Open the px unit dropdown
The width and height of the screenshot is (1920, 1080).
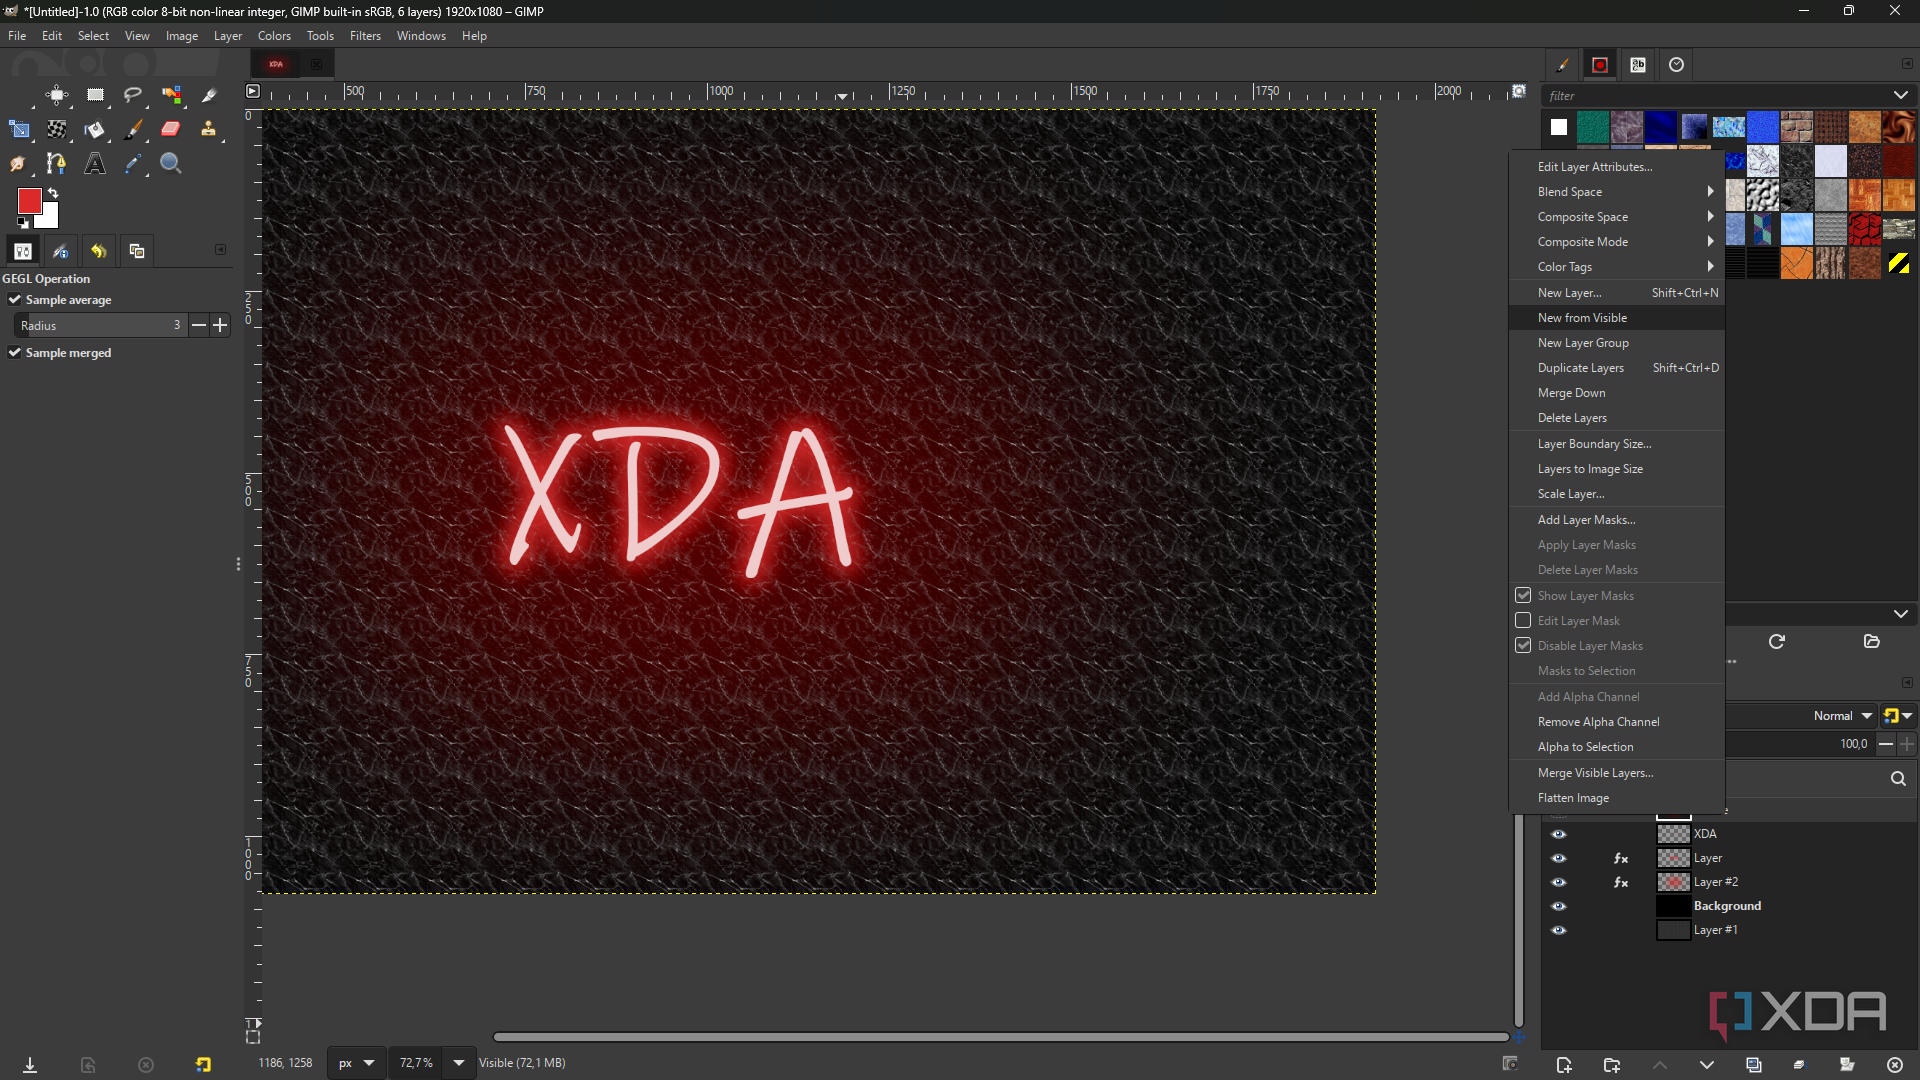click(356, 1063)
